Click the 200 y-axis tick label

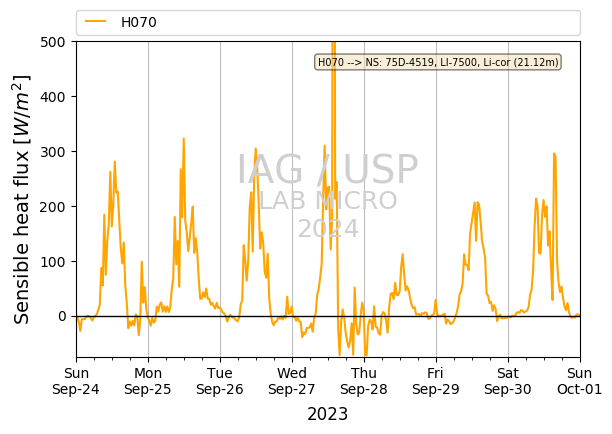coord(53,207)
